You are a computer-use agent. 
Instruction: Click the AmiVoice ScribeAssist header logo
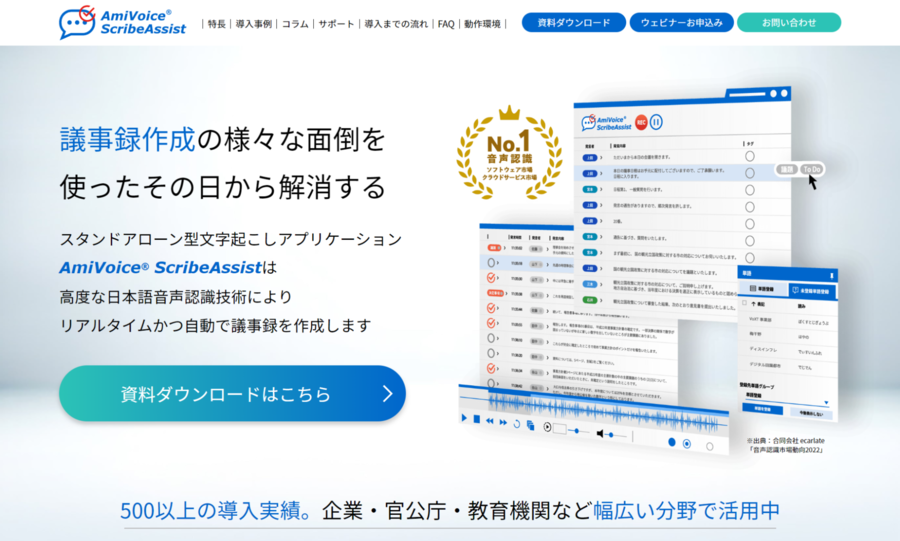(x=124, y=22)
